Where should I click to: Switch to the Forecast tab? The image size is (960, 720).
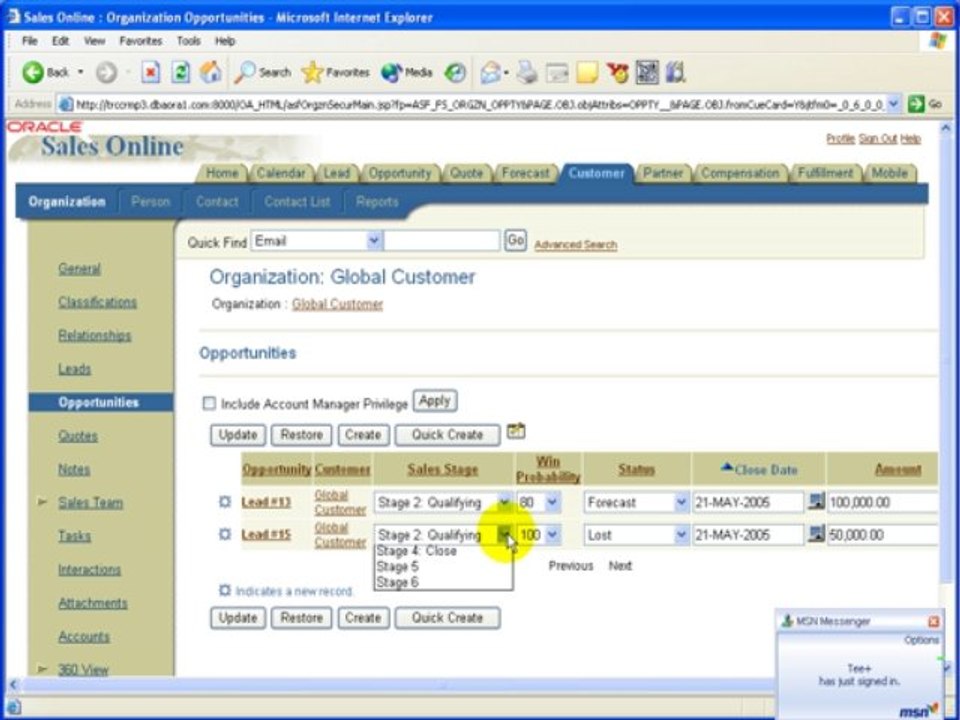[x=525, y=174]
